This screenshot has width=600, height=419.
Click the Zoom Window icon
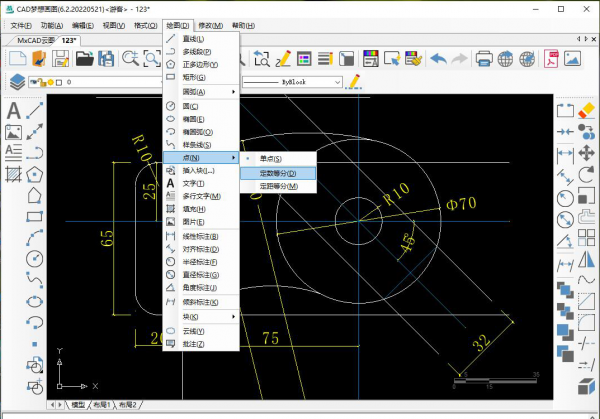coord(152,59)
